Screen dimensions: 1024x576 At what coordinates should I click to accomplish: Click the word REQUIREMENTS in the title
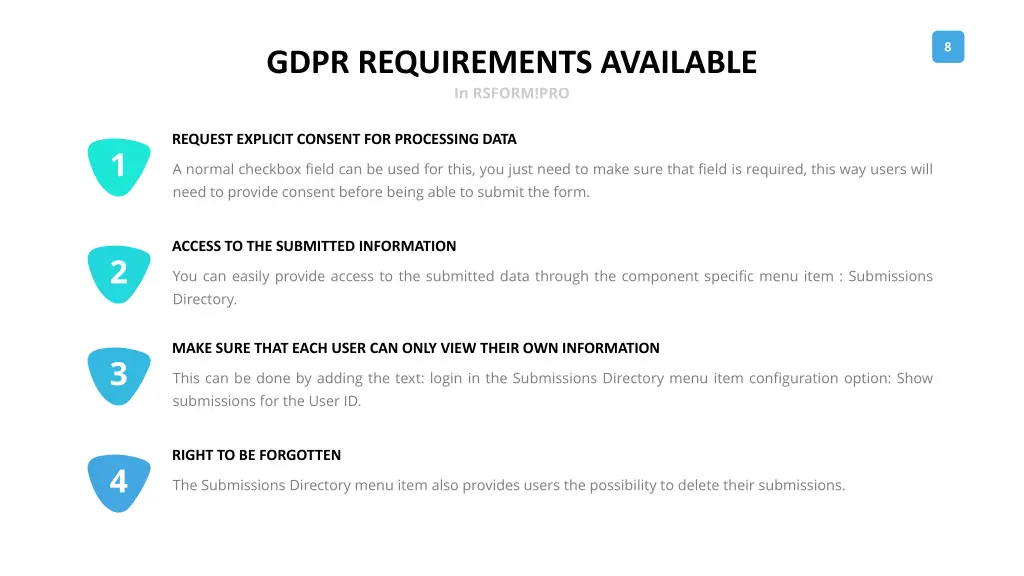pyautogui.click(x=476, y=63)
